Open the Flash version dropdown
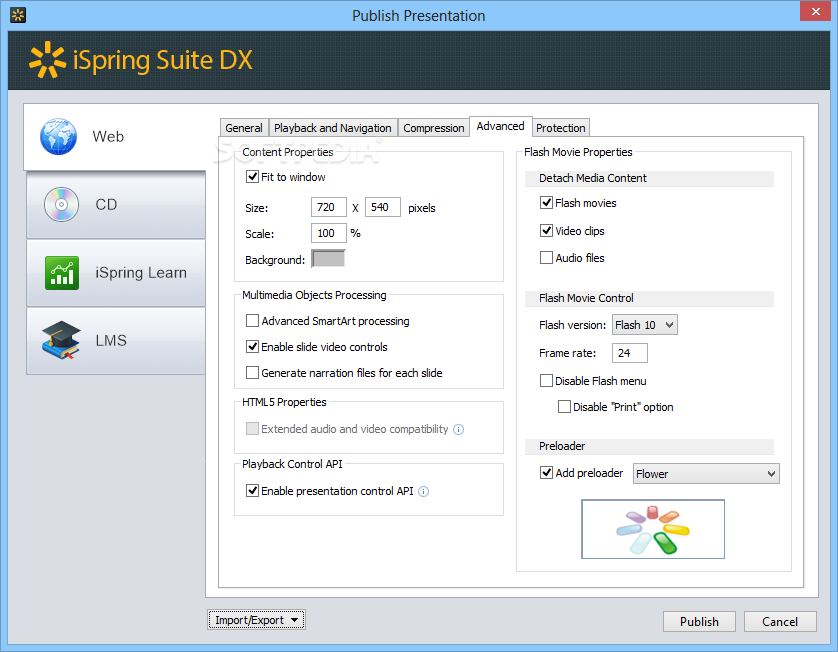 [645, 325]
